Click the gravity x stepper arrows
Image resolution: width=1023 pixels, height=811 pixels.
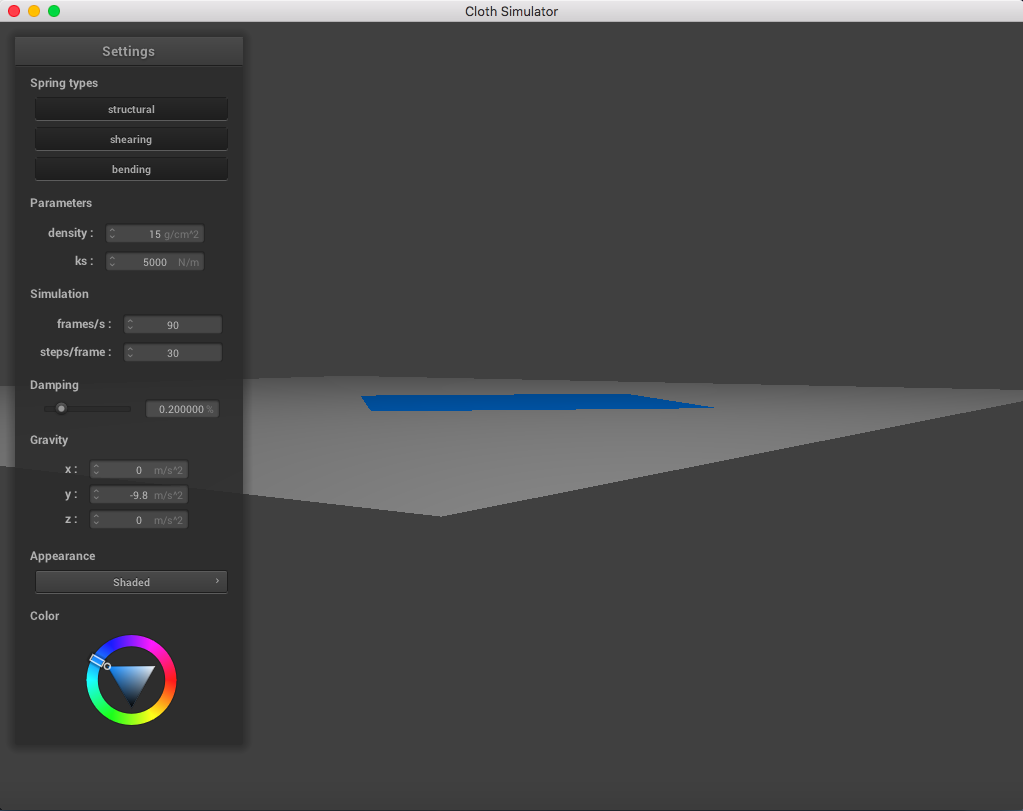[96, 470]
